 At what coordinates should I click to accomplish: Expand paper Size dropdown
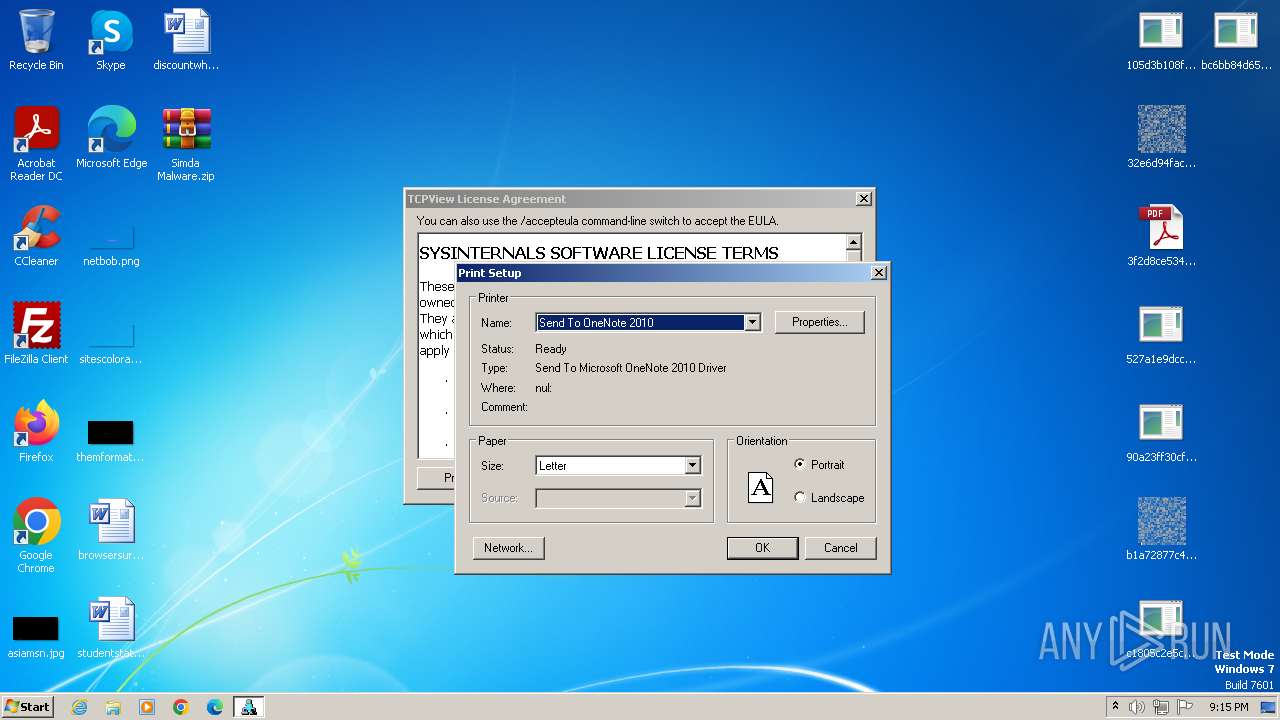tap(692, 465)
